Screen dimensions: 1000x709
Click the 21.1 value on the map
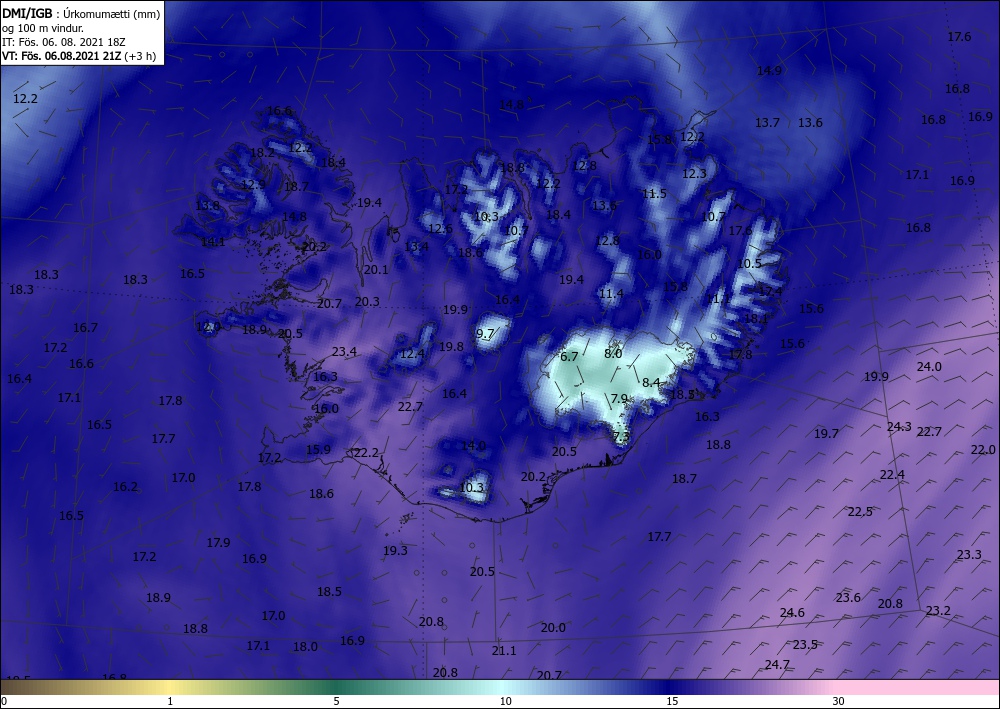click(504, 650)
